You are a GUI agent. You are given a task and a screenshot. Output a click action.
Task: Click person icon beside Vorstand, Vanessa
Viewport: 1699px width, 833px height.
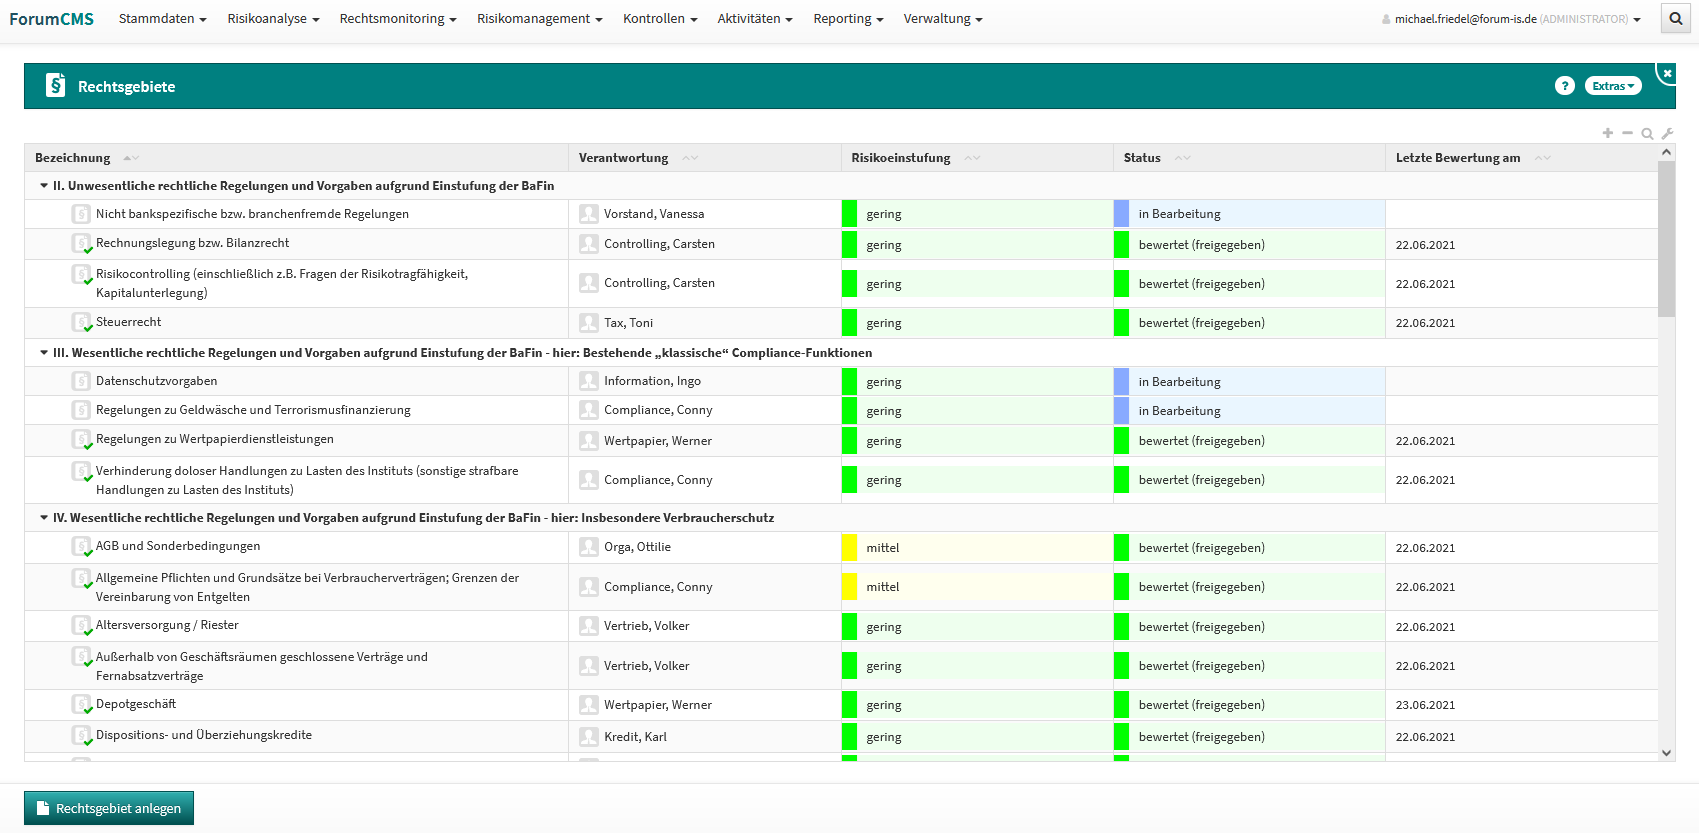[589, 214]
